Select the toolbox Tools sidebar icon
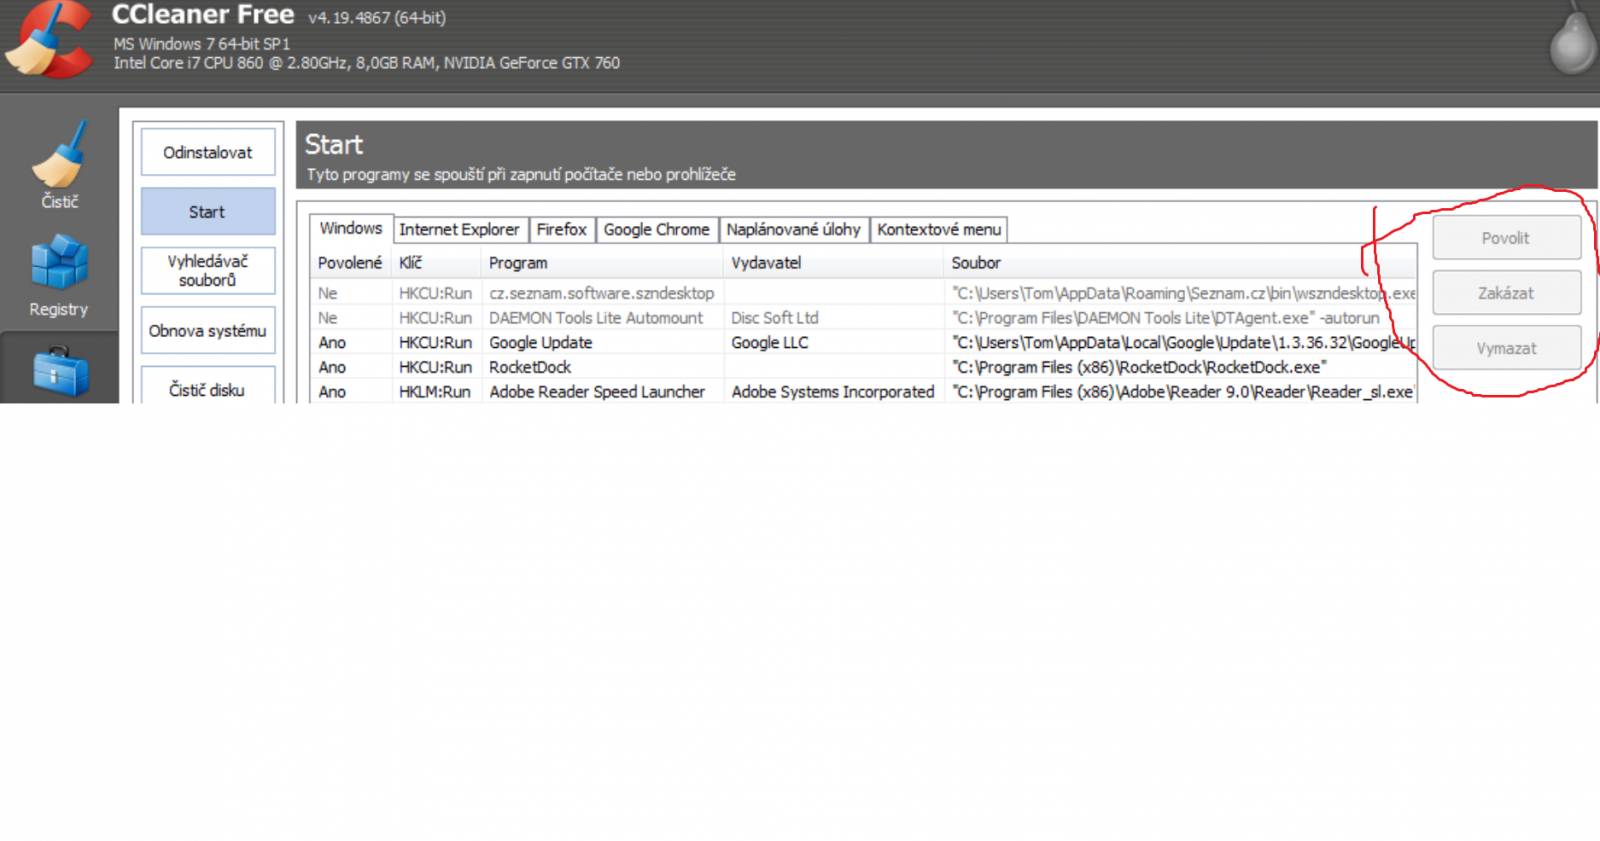 tap(60, 372)
